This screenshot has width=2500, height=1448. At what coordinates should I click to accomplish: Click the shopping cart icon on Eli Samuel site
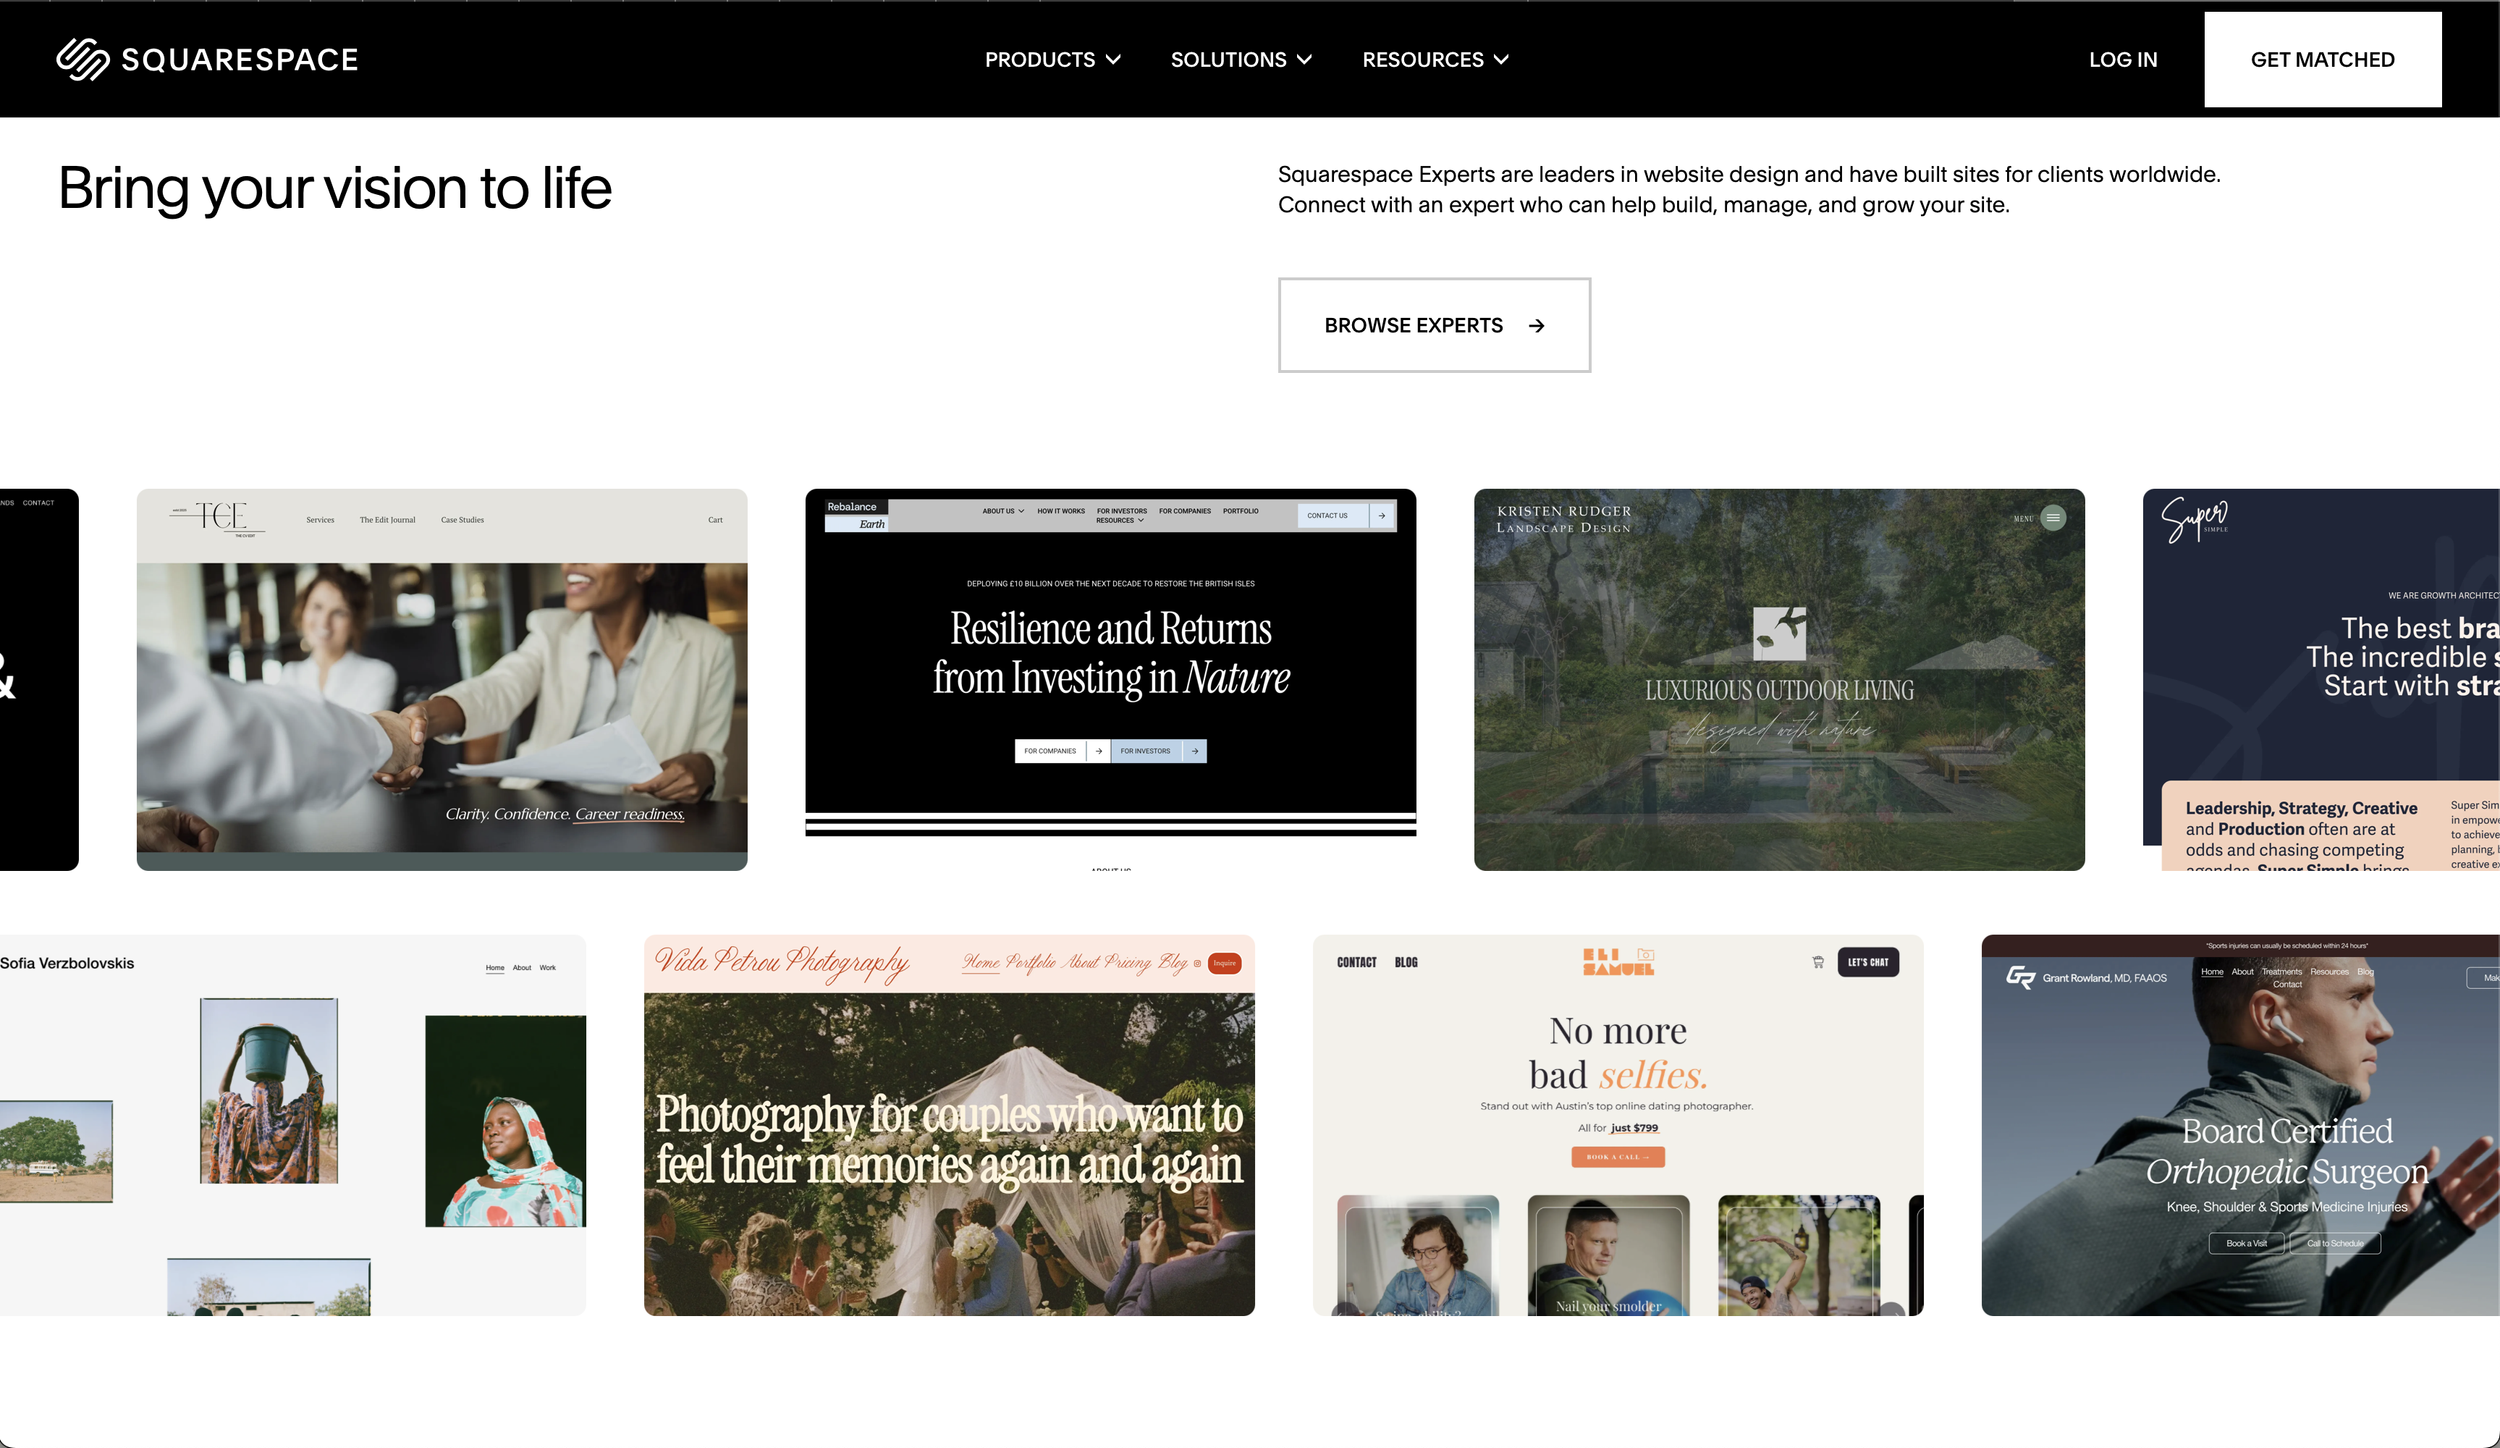[x=1817, y=961]
